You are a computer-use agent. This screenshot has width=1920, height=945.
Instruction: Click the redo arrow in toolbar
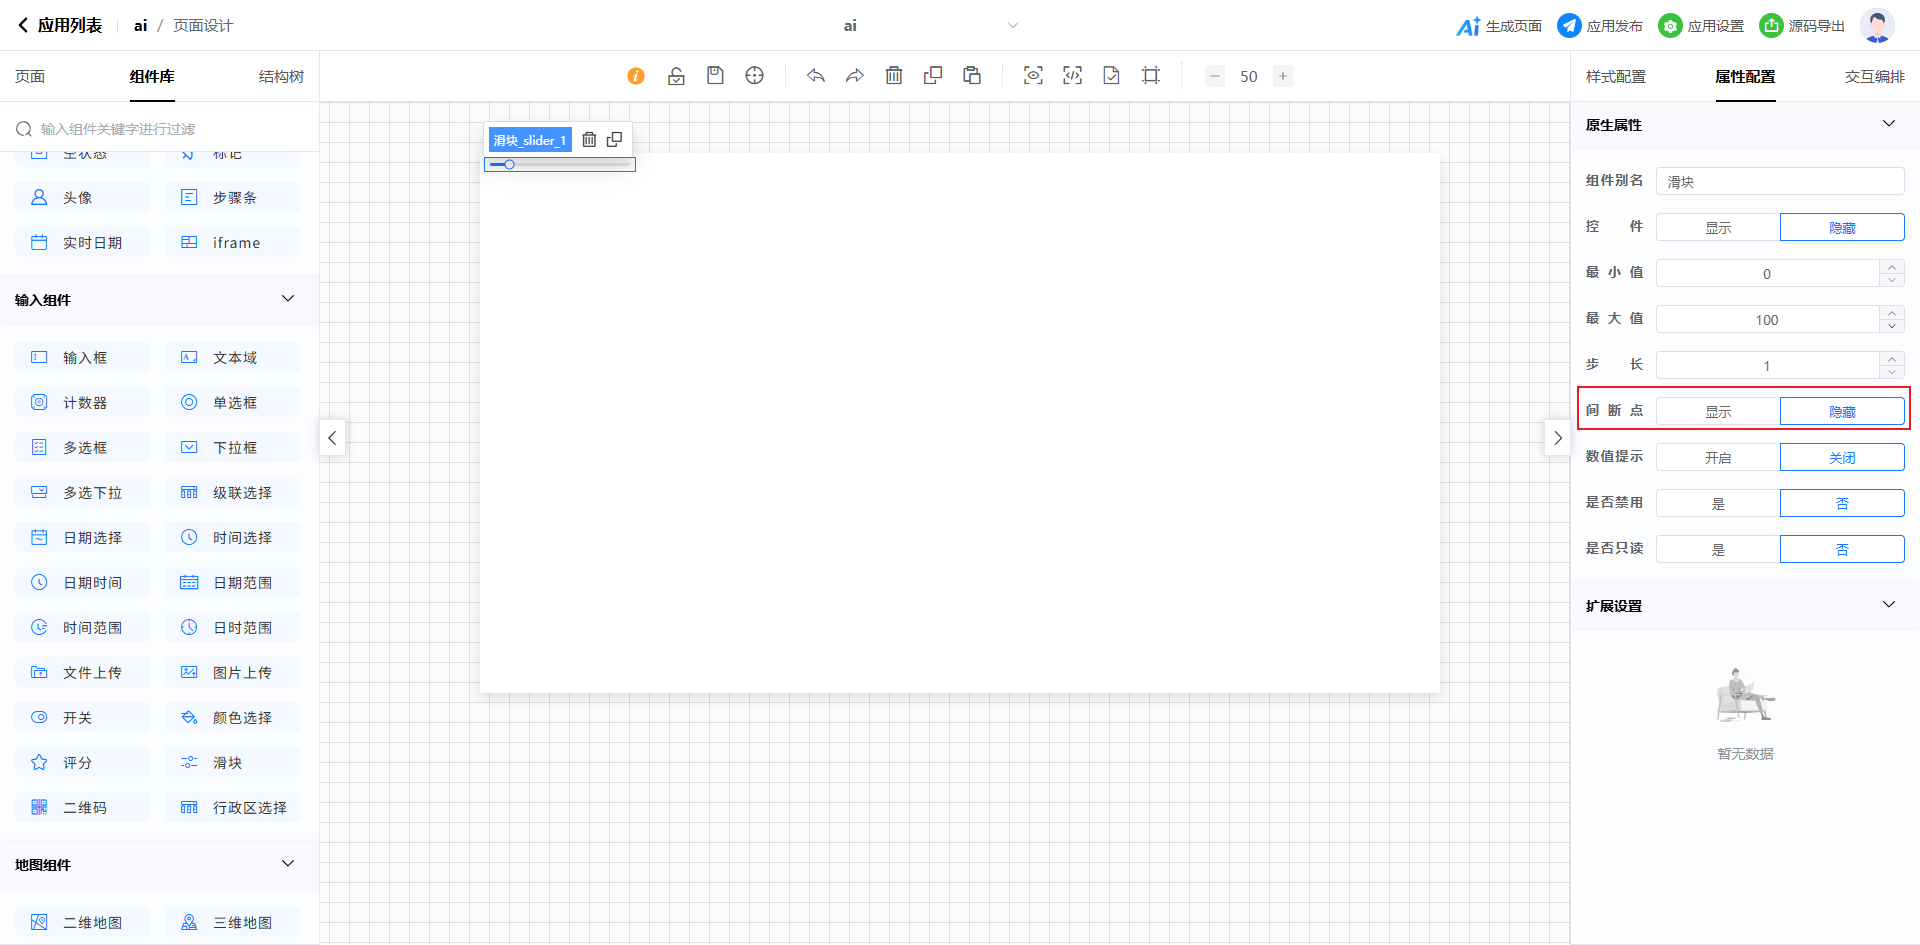coord(854,76)
